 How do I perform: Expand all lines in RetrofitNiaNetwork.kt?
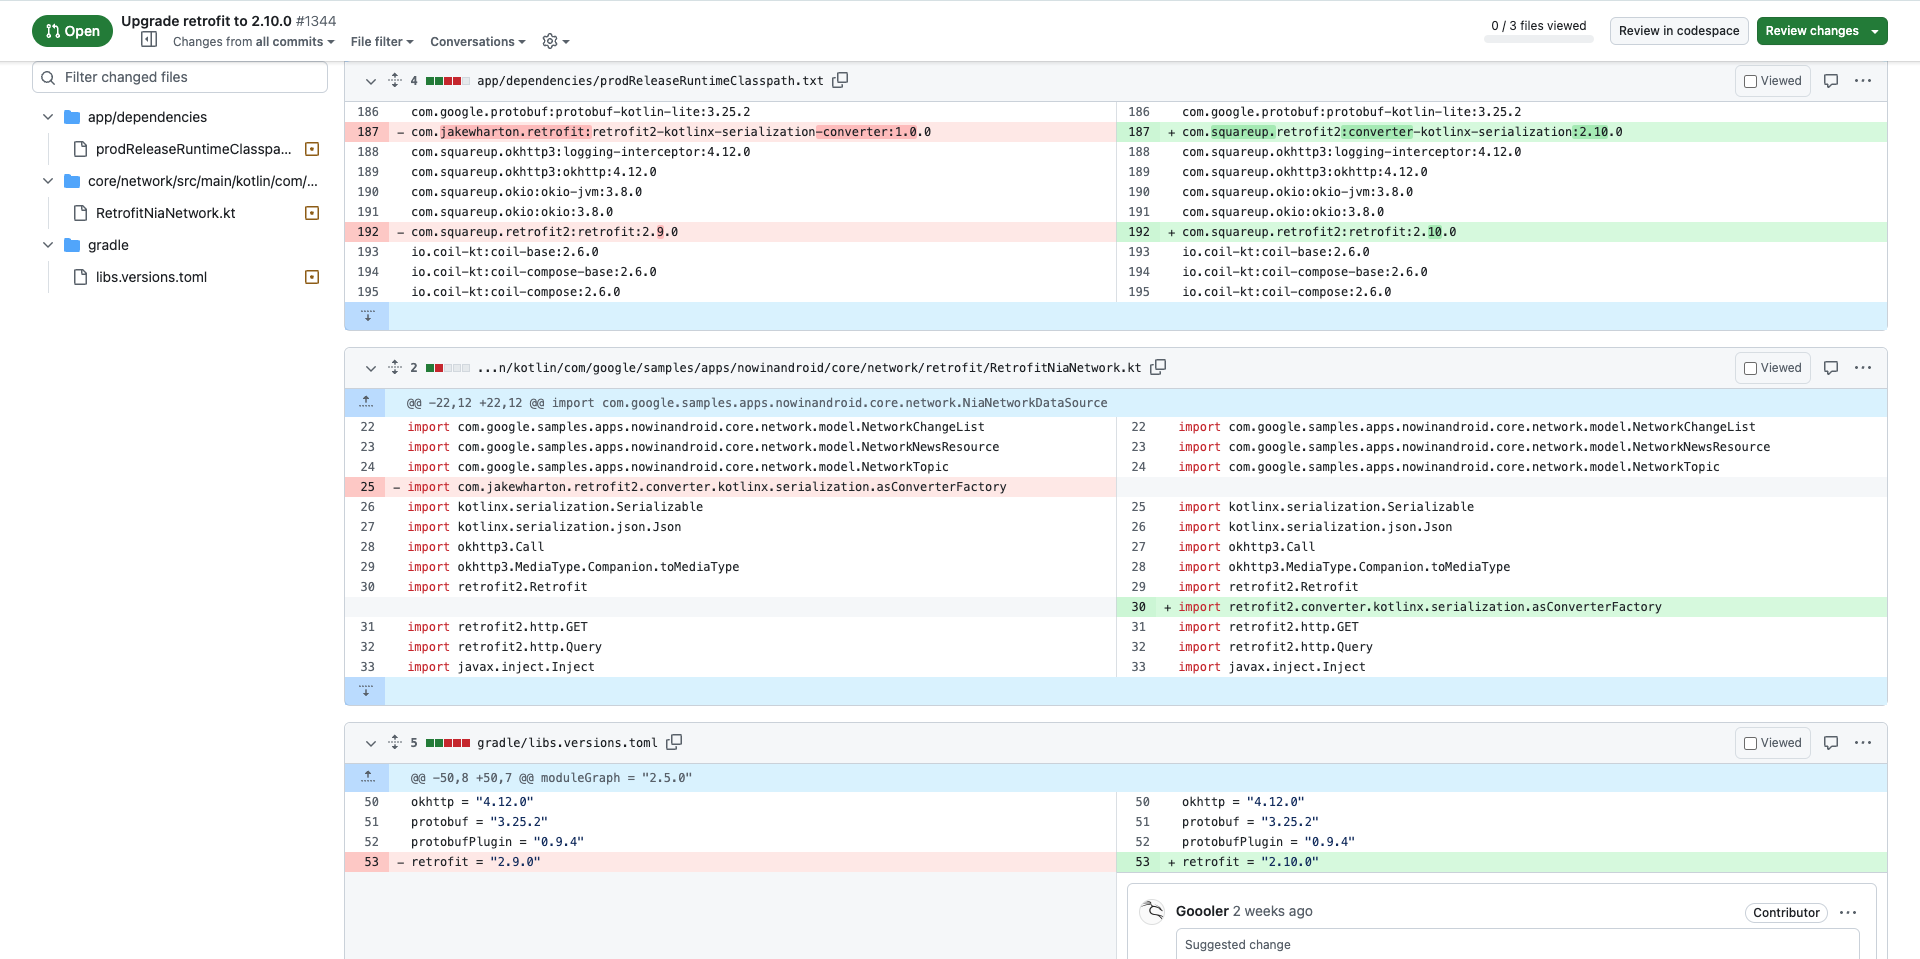pos(395,367)
